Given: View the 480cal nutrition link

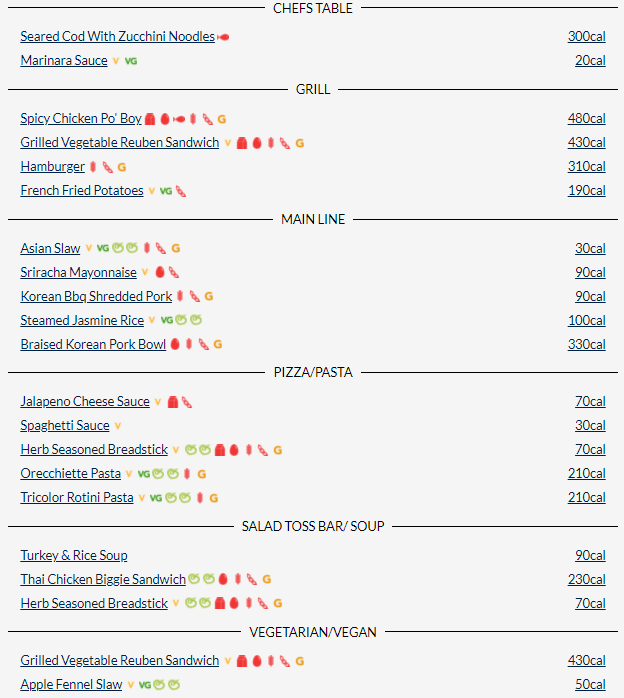Looking at the screenshot, I should [x=586, y=119].
